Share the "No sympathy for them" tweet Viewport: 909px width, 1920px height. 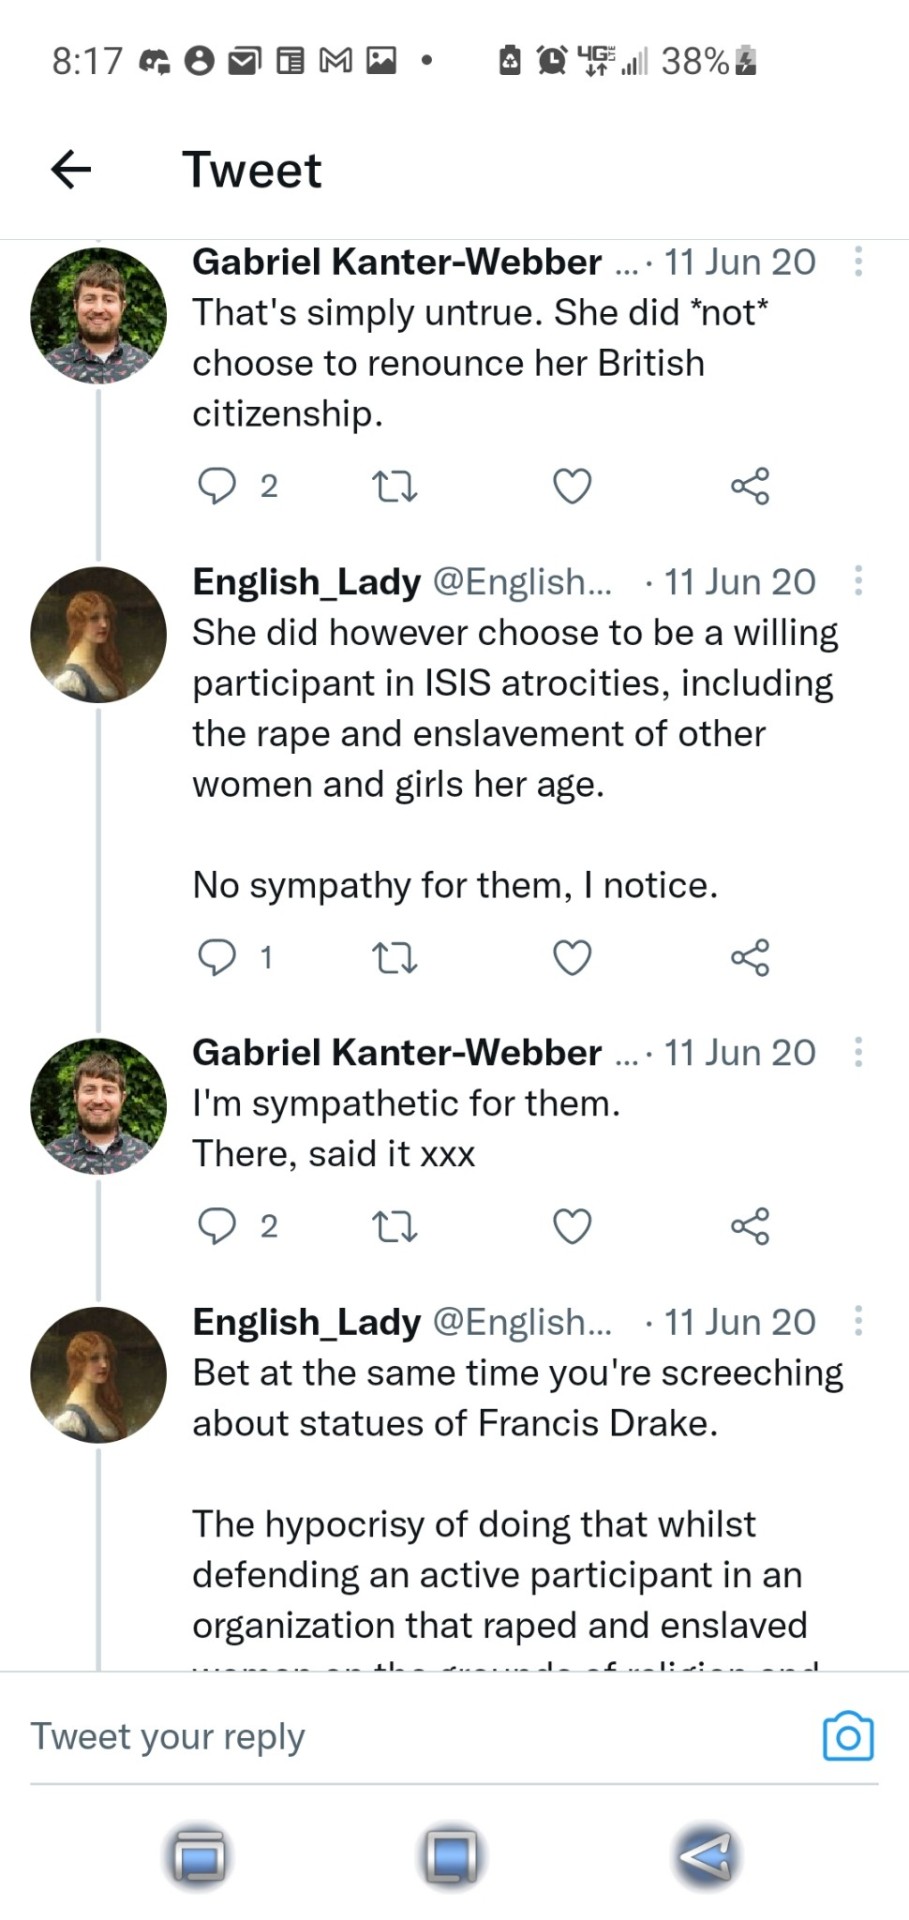(750, 958)
